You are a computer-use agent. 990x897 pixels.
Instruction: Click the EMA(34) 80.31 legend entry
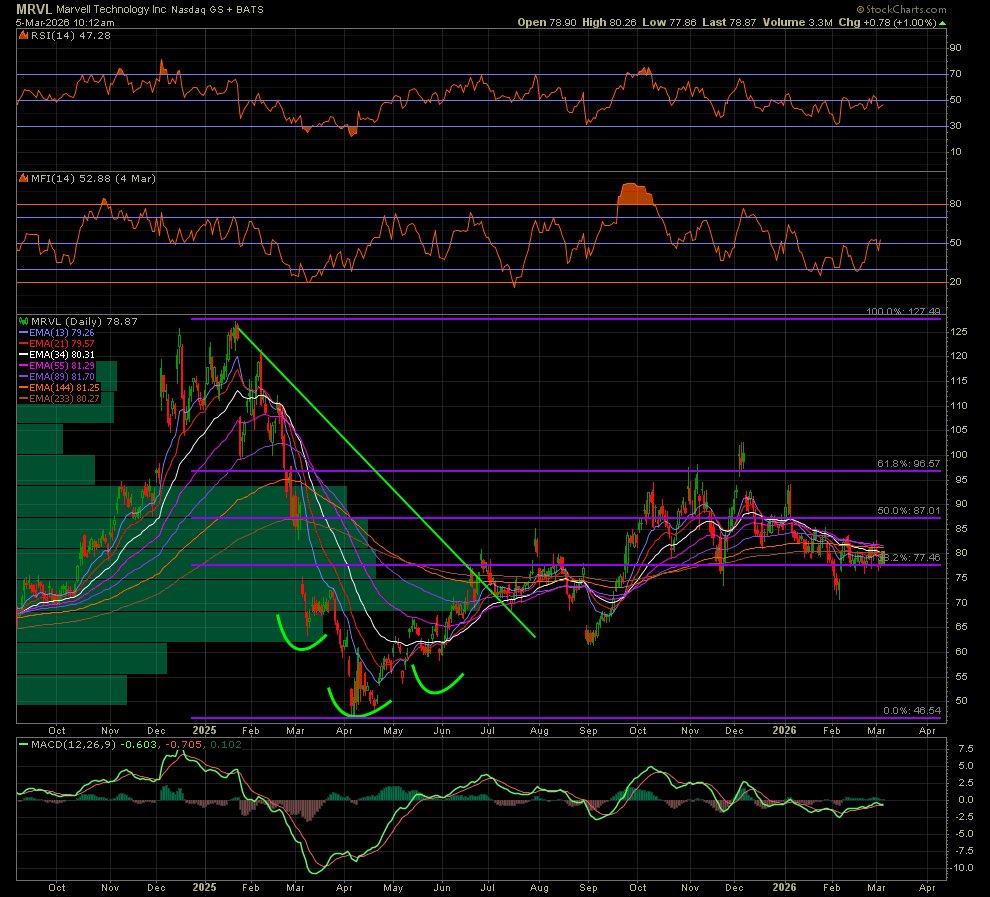[57, 355]
